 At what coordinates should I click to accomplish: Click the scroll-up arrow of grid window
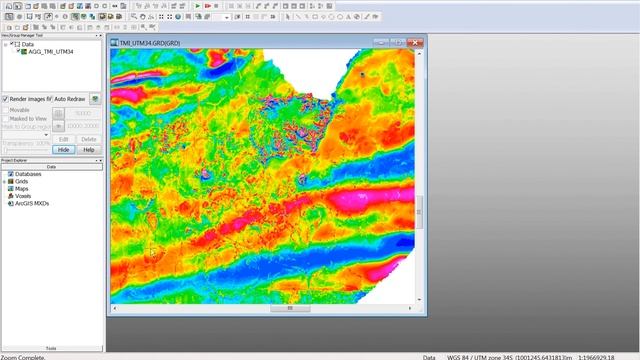tap(419, 53)
